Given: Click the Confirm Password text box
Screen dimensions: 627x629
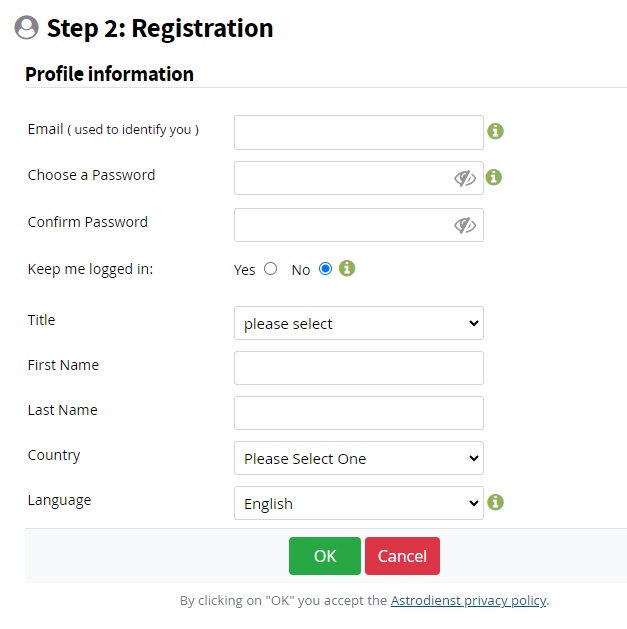Looking at the screenshot, I should (x=342, y=225).
